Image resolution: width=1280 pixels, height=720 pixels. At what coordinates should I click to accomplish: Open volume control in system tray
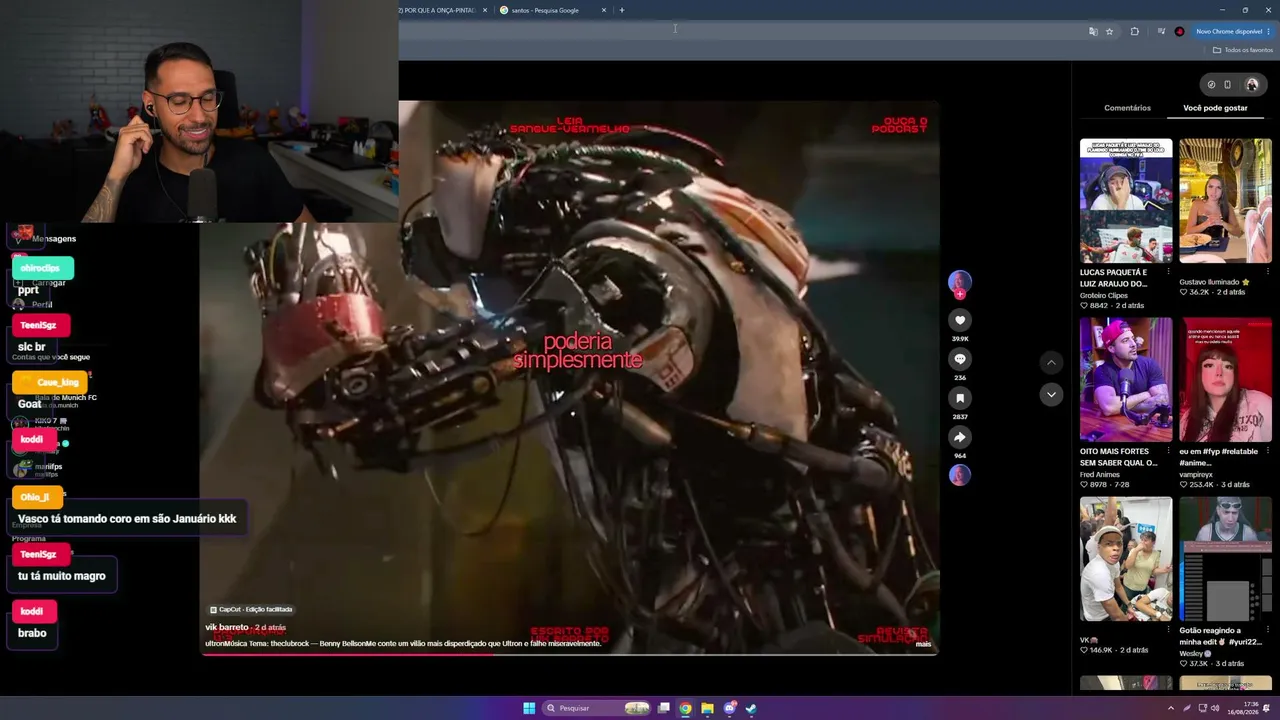pos(1215,708)
